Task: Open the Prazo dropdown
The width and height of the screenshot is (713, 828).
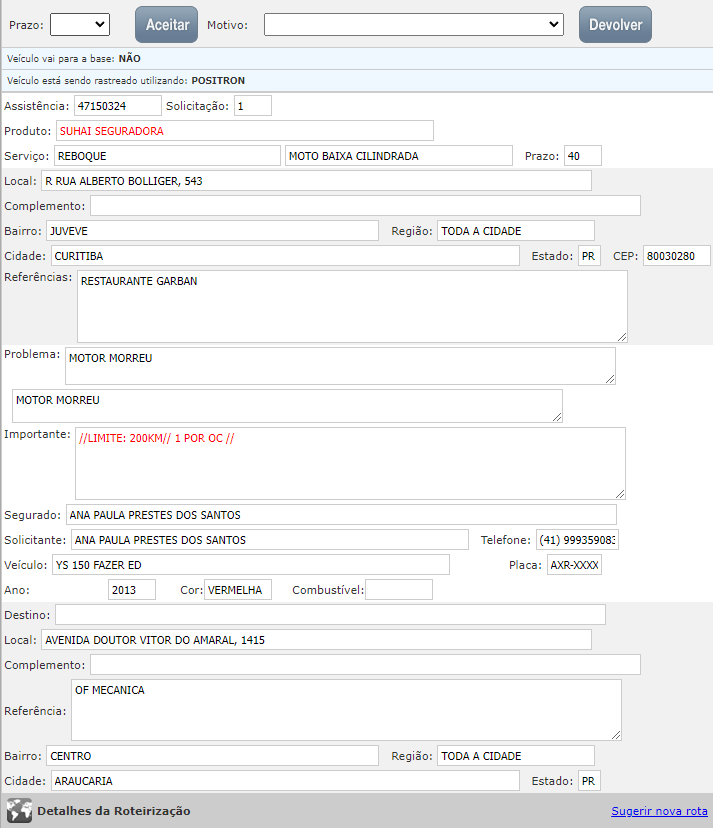Action: point(79,24)
